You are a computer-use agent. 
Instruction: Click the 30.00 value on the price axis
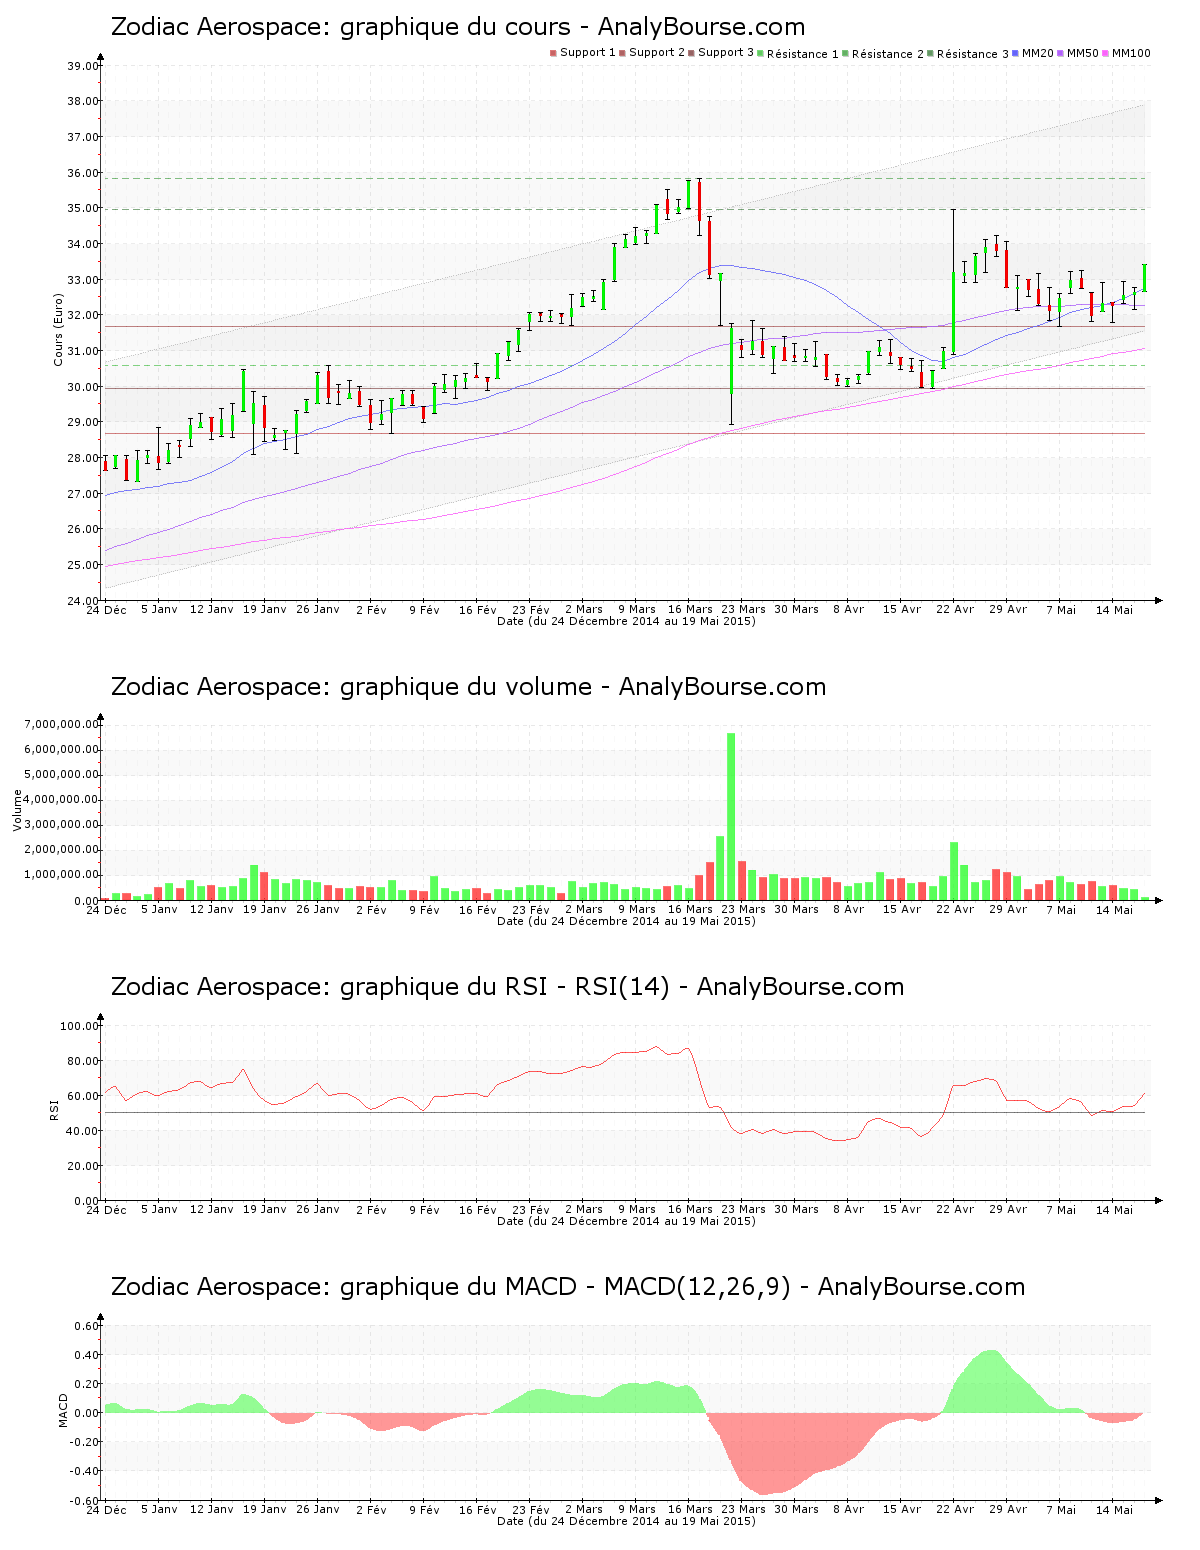click(82, 387)
